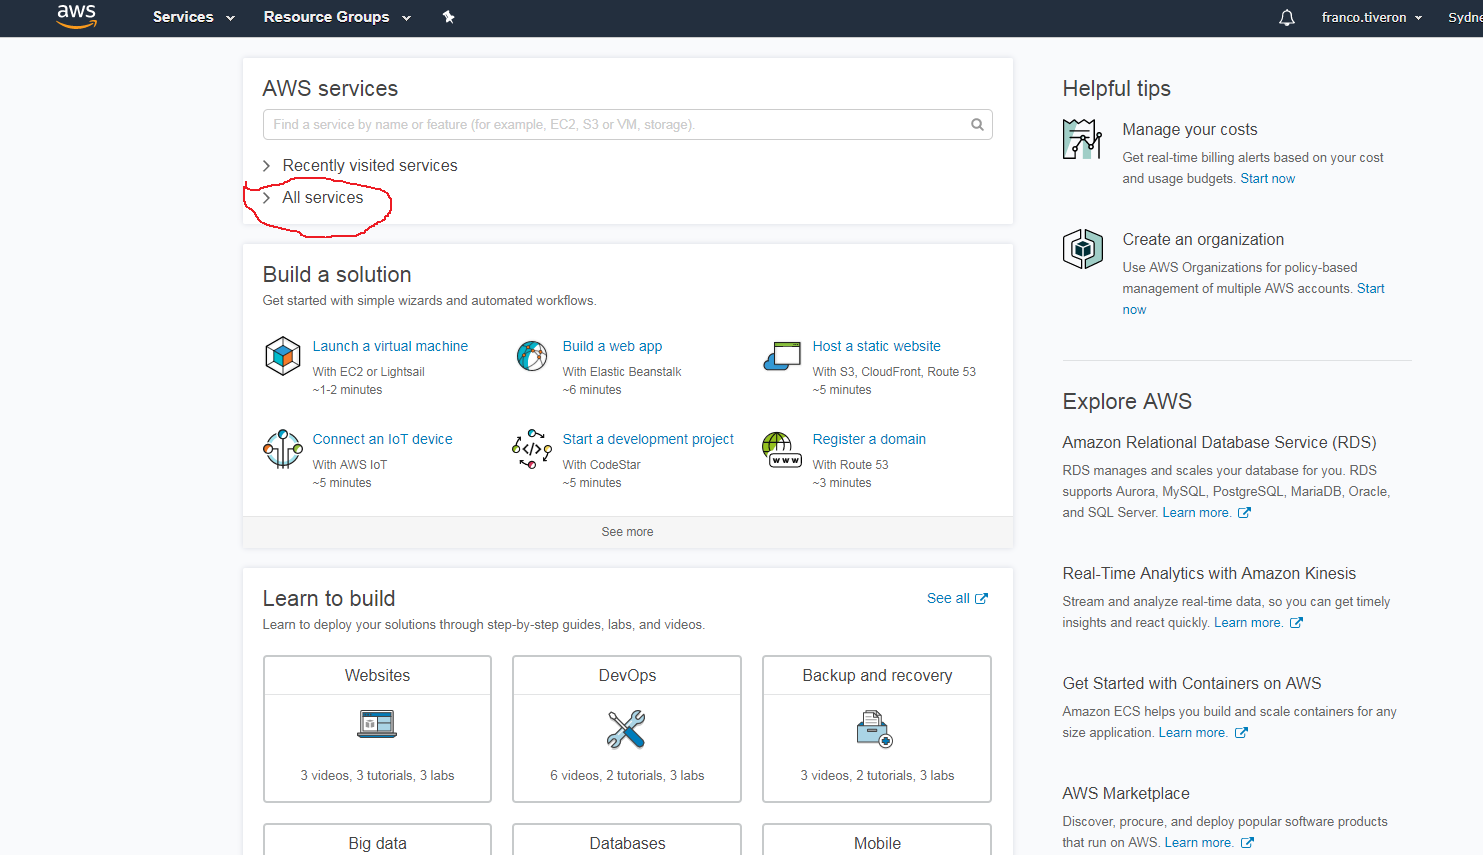Click the Manage your costs heading

pyautogui.click(x=1190, y=130)
